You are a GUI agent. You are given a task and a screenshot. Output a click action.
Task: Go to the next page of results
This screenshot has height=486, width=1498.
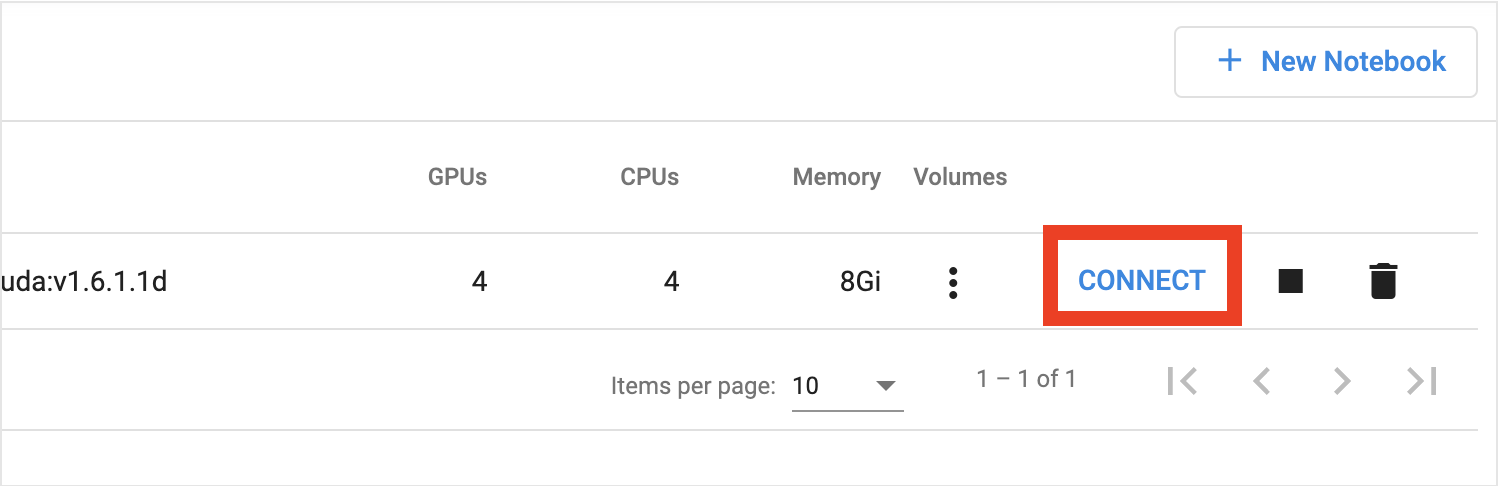(x=1342, y=381)
